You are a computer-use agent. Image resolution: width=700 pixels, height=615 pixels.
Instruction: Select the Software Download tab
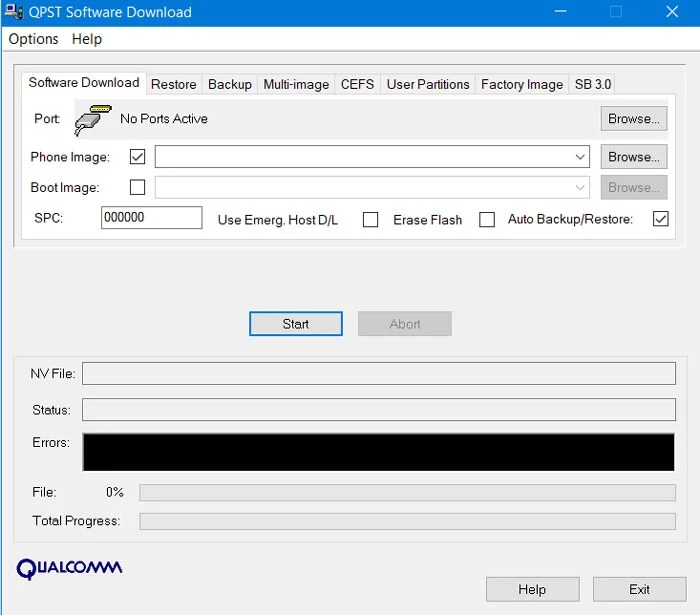click(84, 83)
